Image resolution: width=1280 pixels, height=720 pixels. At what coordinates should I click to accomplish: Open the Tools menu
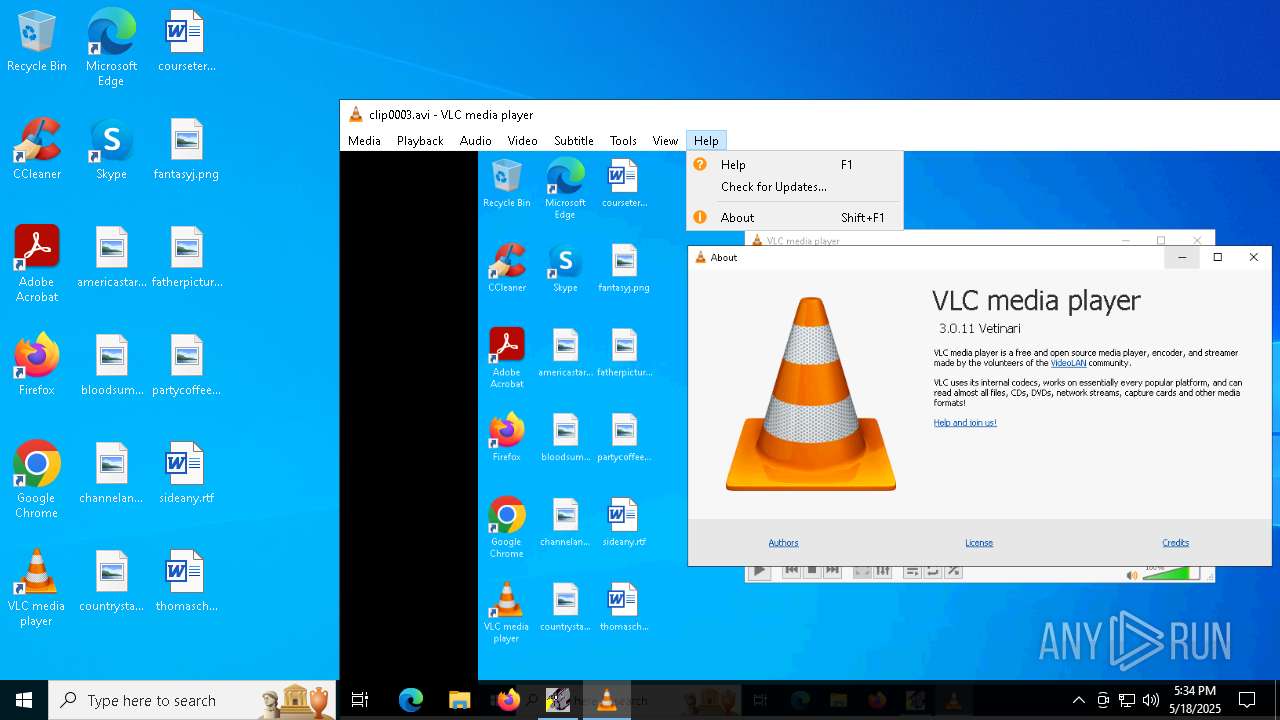coord(623,141)
